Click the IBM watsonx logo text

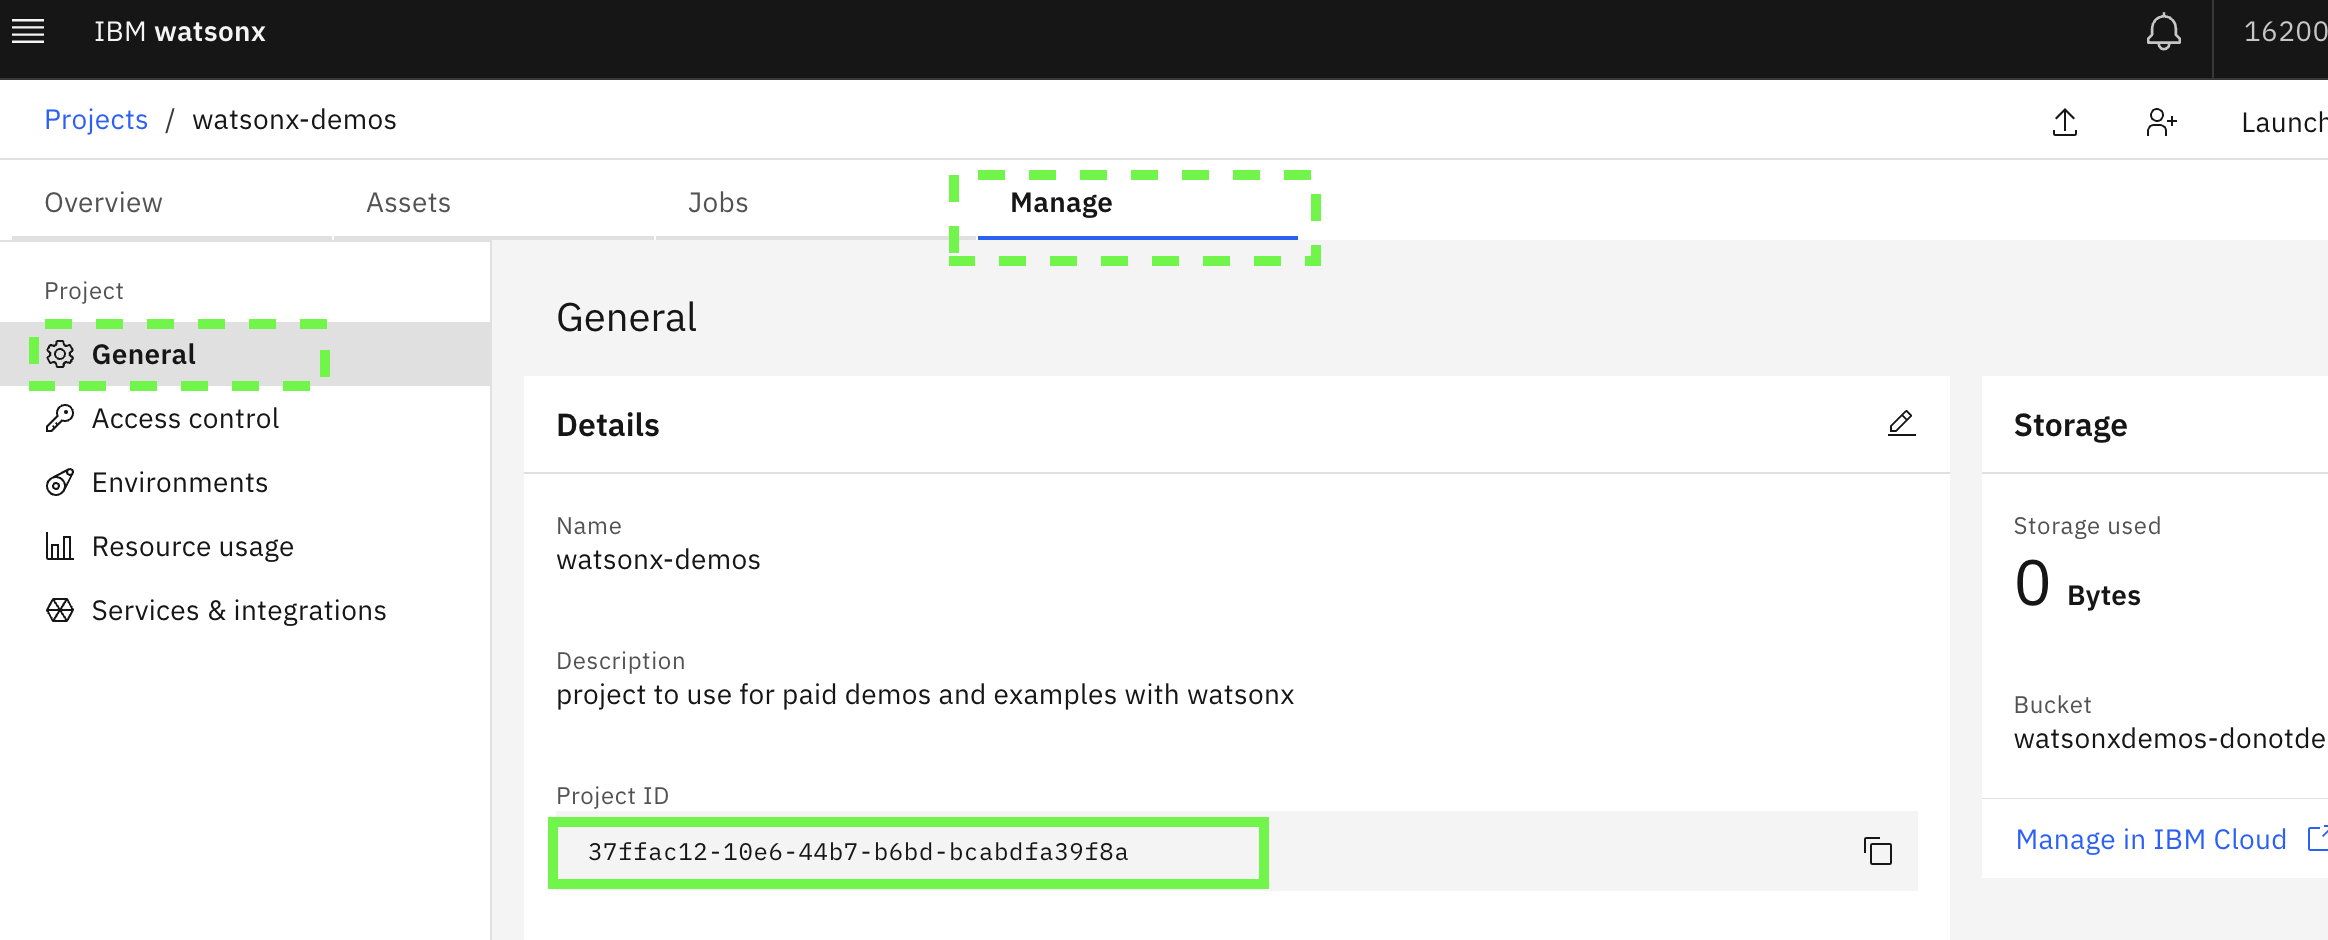[180, 32]
